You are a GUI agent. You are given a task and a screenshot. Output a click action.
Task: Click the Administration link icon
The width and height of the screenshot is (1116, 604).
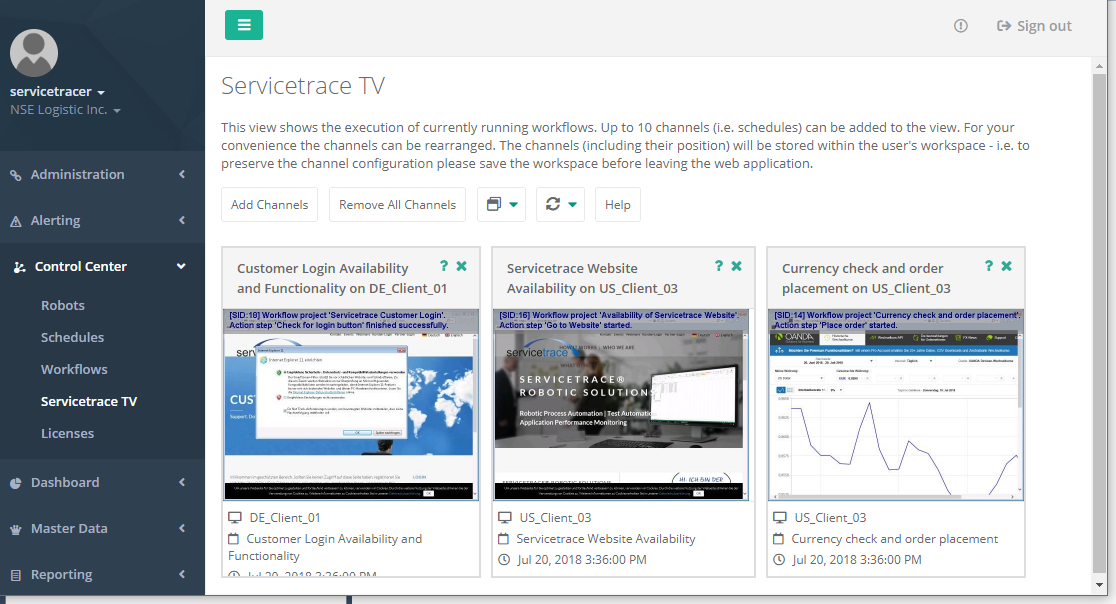pyautogui.click(x=16, y=175)
